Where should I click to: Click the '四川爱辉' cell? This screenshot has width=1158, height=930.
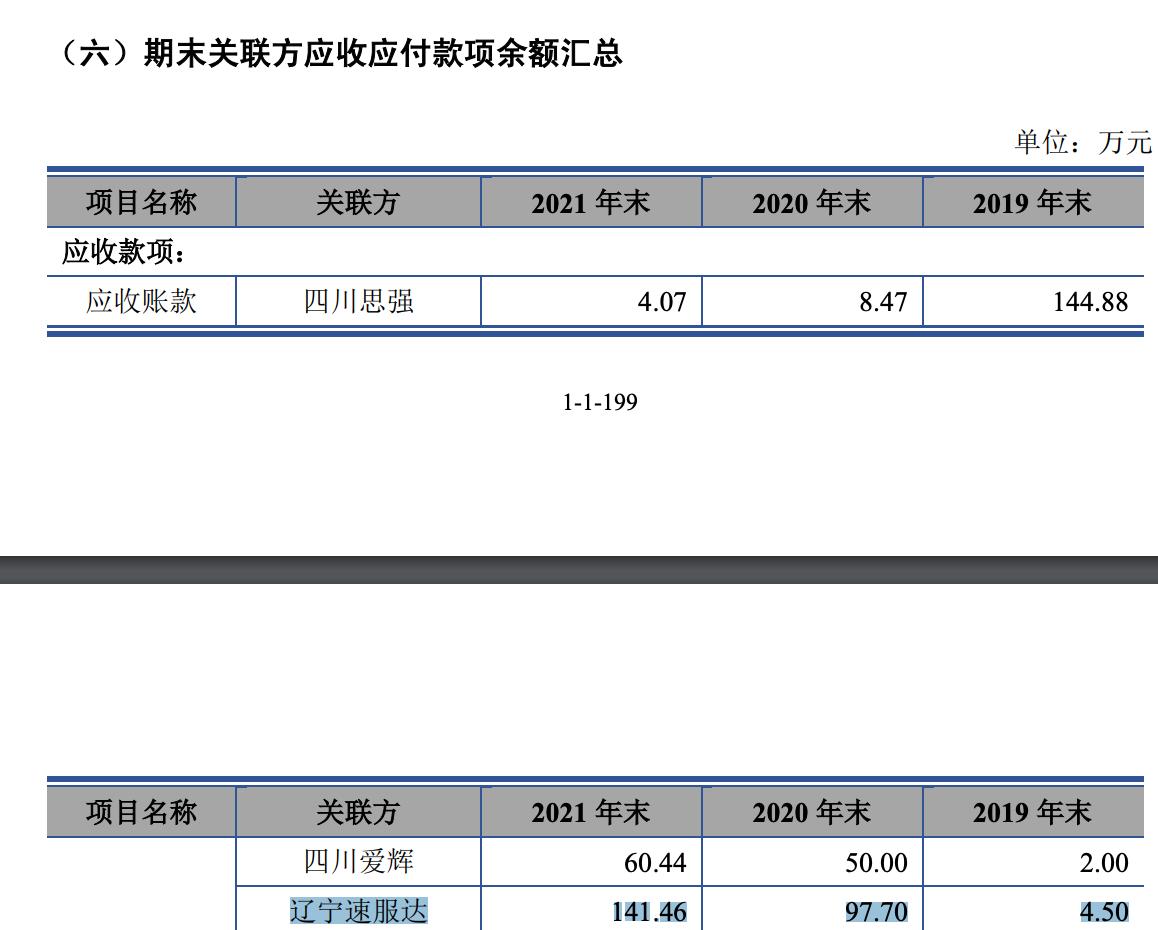(358, 862)
